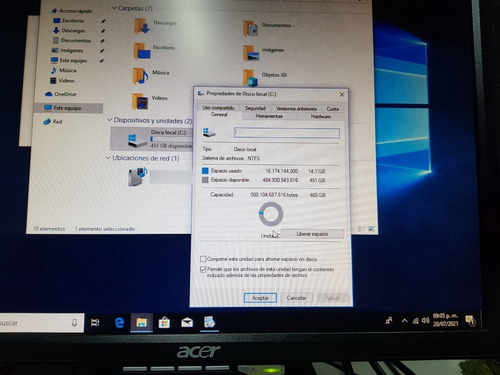Collapse the Carpetas (7) group
500x375 pixels.
click(114, 8)
